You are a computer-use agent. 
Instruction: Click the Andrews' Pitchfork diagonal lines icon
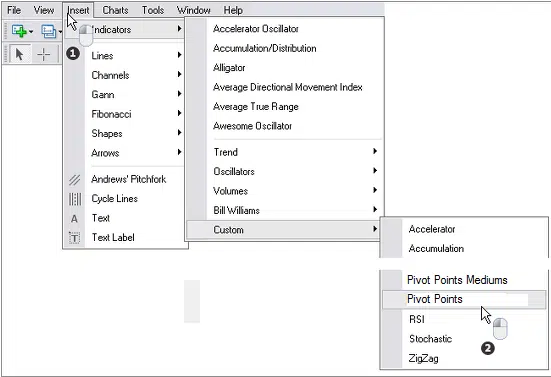(x=74, y=180)
